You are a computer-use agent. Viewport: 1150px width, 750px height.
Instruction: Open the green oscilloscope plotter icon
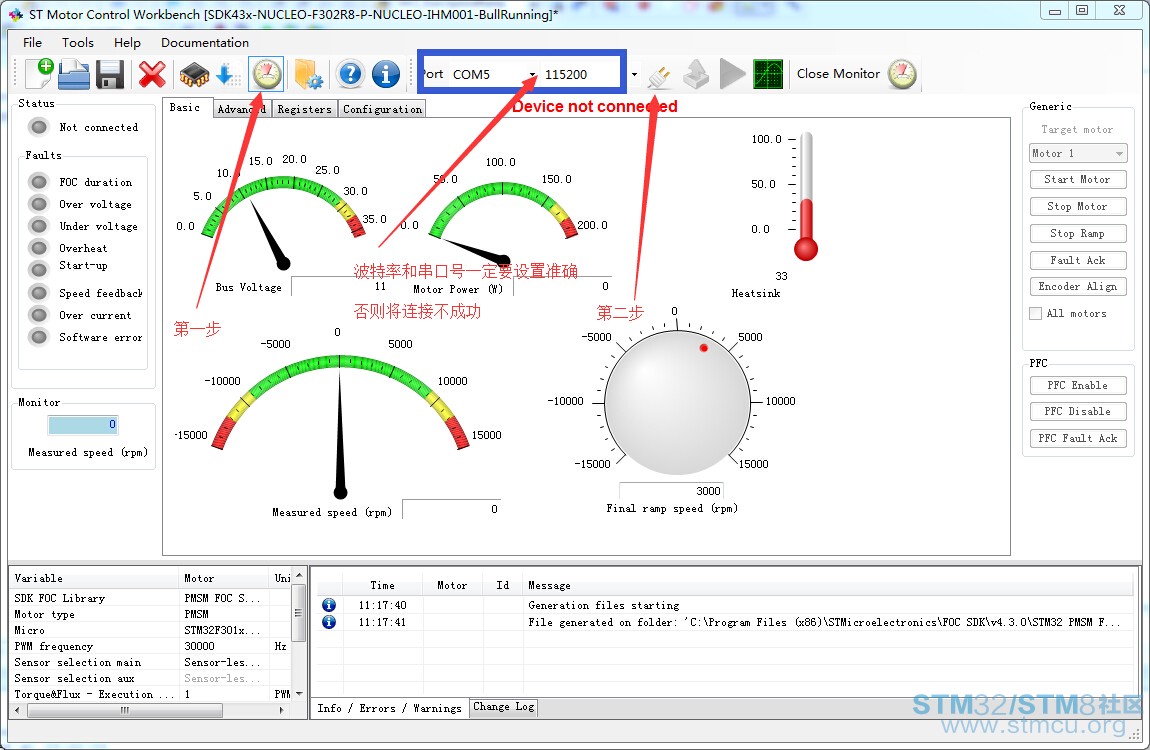point(768,74)
